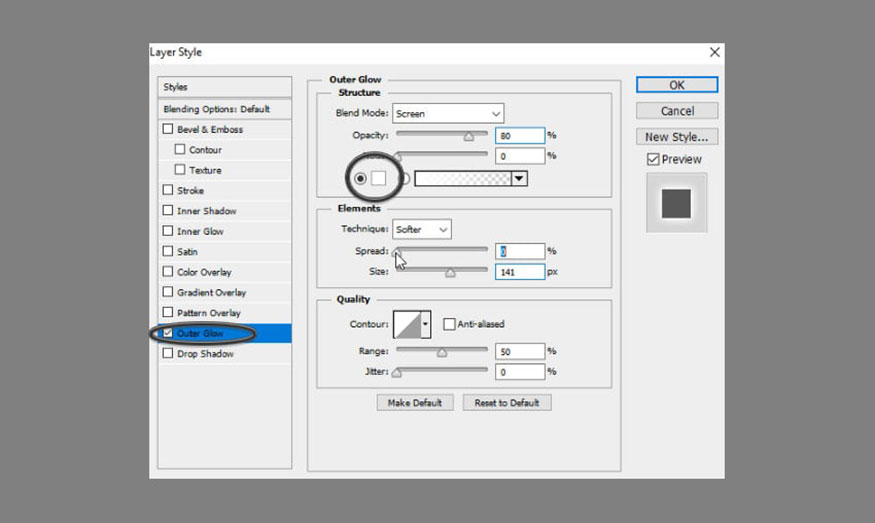Select the solid color radio button

coord(360,179)
